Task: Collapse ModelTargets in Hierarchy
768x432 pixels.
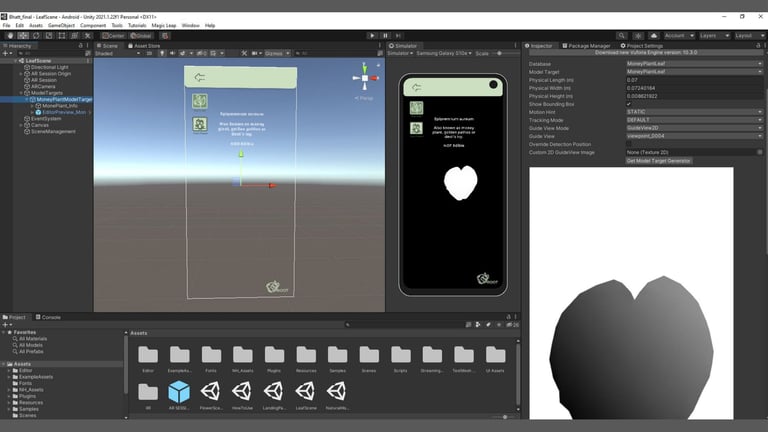Action: click(x=21, y=93)
